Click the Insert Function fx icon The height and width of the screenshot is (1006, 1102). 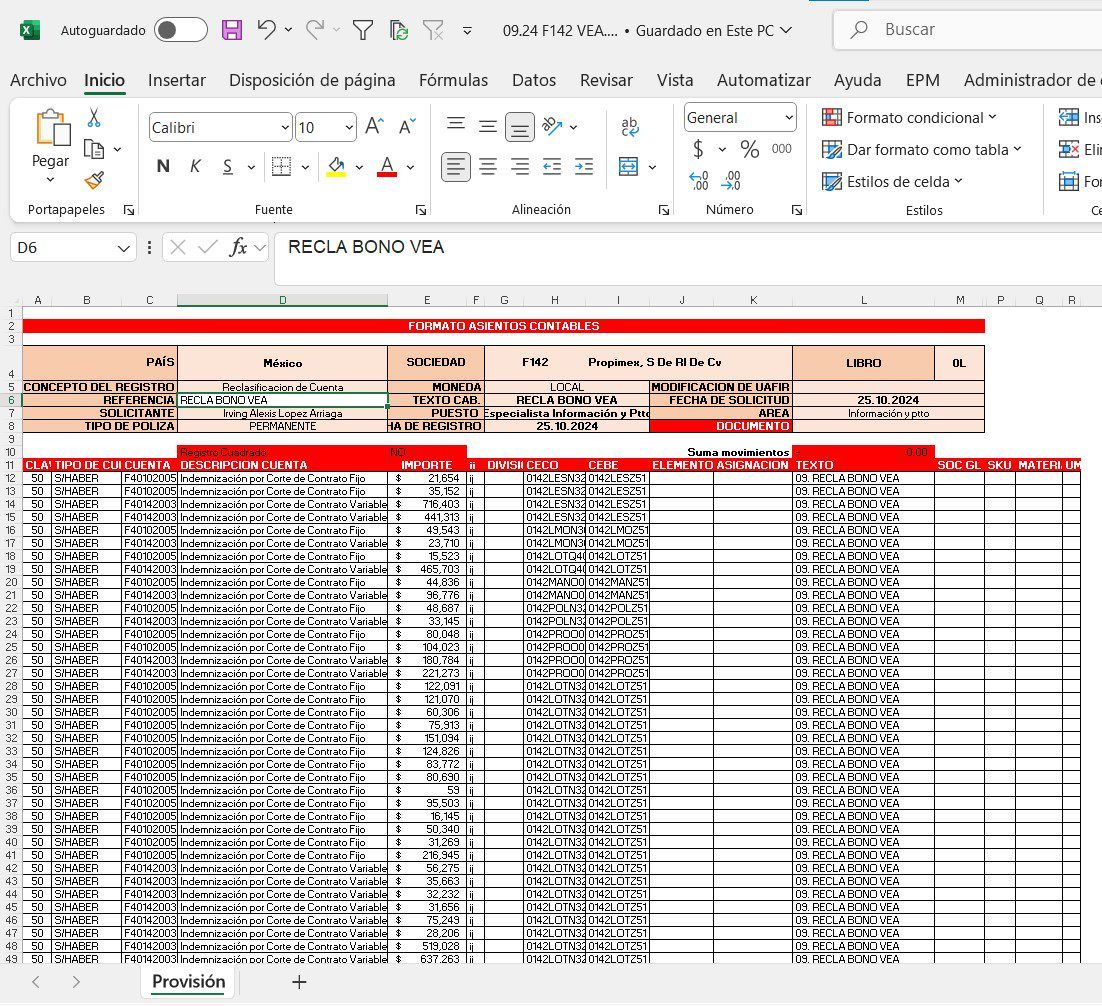(238, 247)
